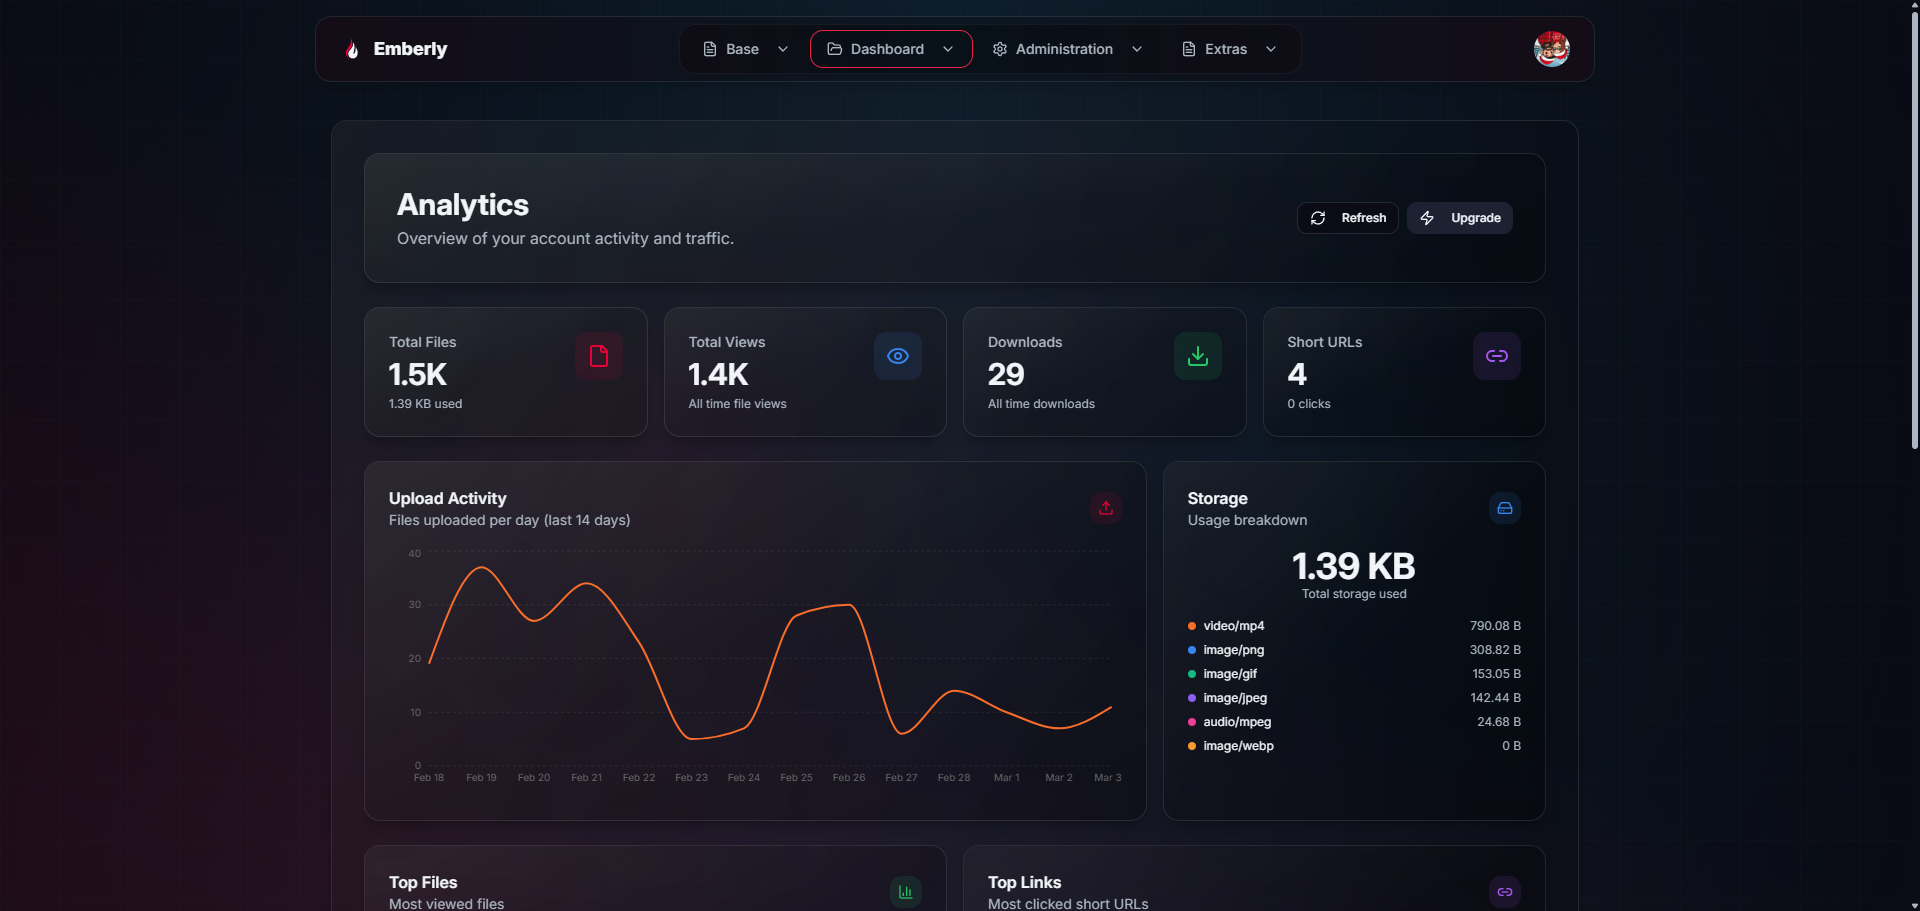
Task: Click the audio/mpeg pink legend dot
Action: click(x=1192, y=722)
